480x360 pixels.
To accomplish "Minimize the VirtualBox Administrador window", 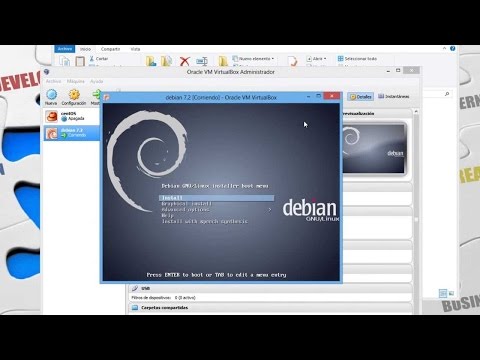I will click(388, 71).
